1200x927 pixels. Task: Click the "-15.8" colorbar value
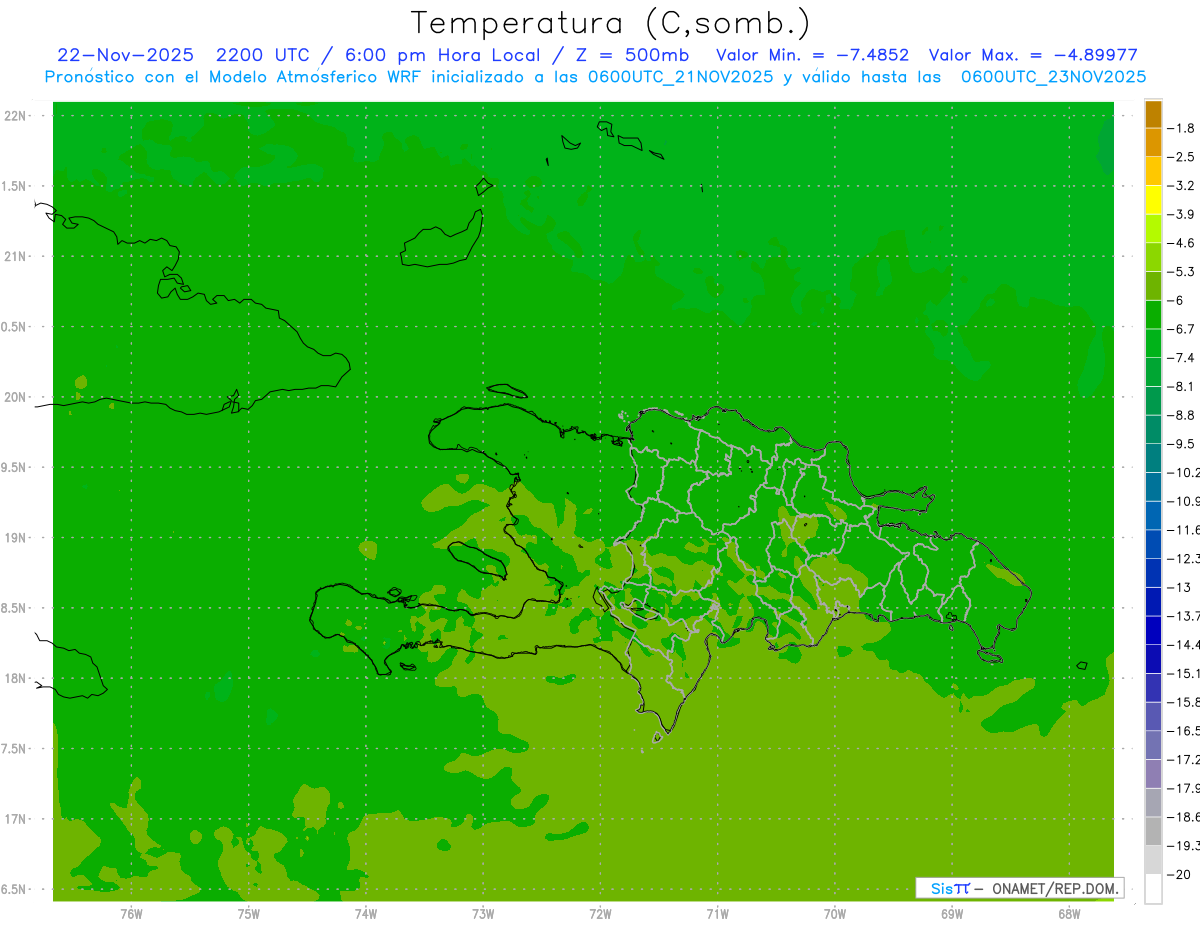pos(1184,702)
